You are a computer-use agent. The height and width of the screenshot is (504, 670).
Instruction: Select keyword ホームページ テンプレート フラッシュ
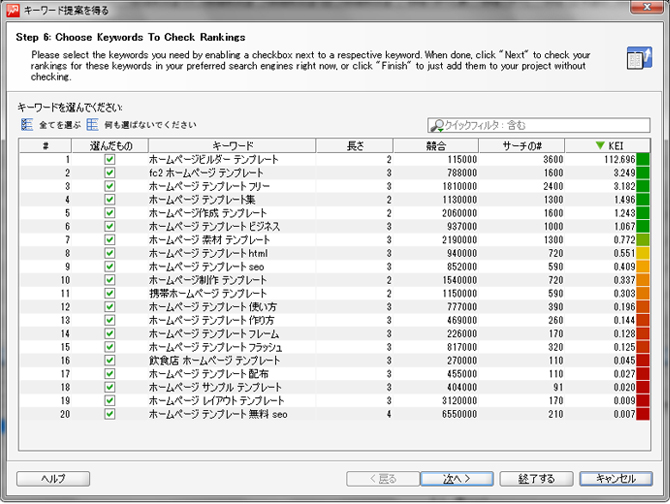click(215, 347)
